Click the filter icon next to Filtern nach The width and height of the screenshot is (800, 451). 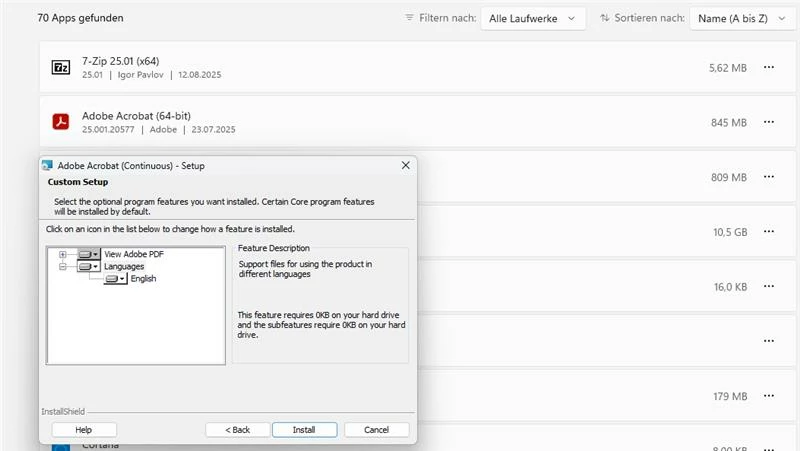point(409,18)
